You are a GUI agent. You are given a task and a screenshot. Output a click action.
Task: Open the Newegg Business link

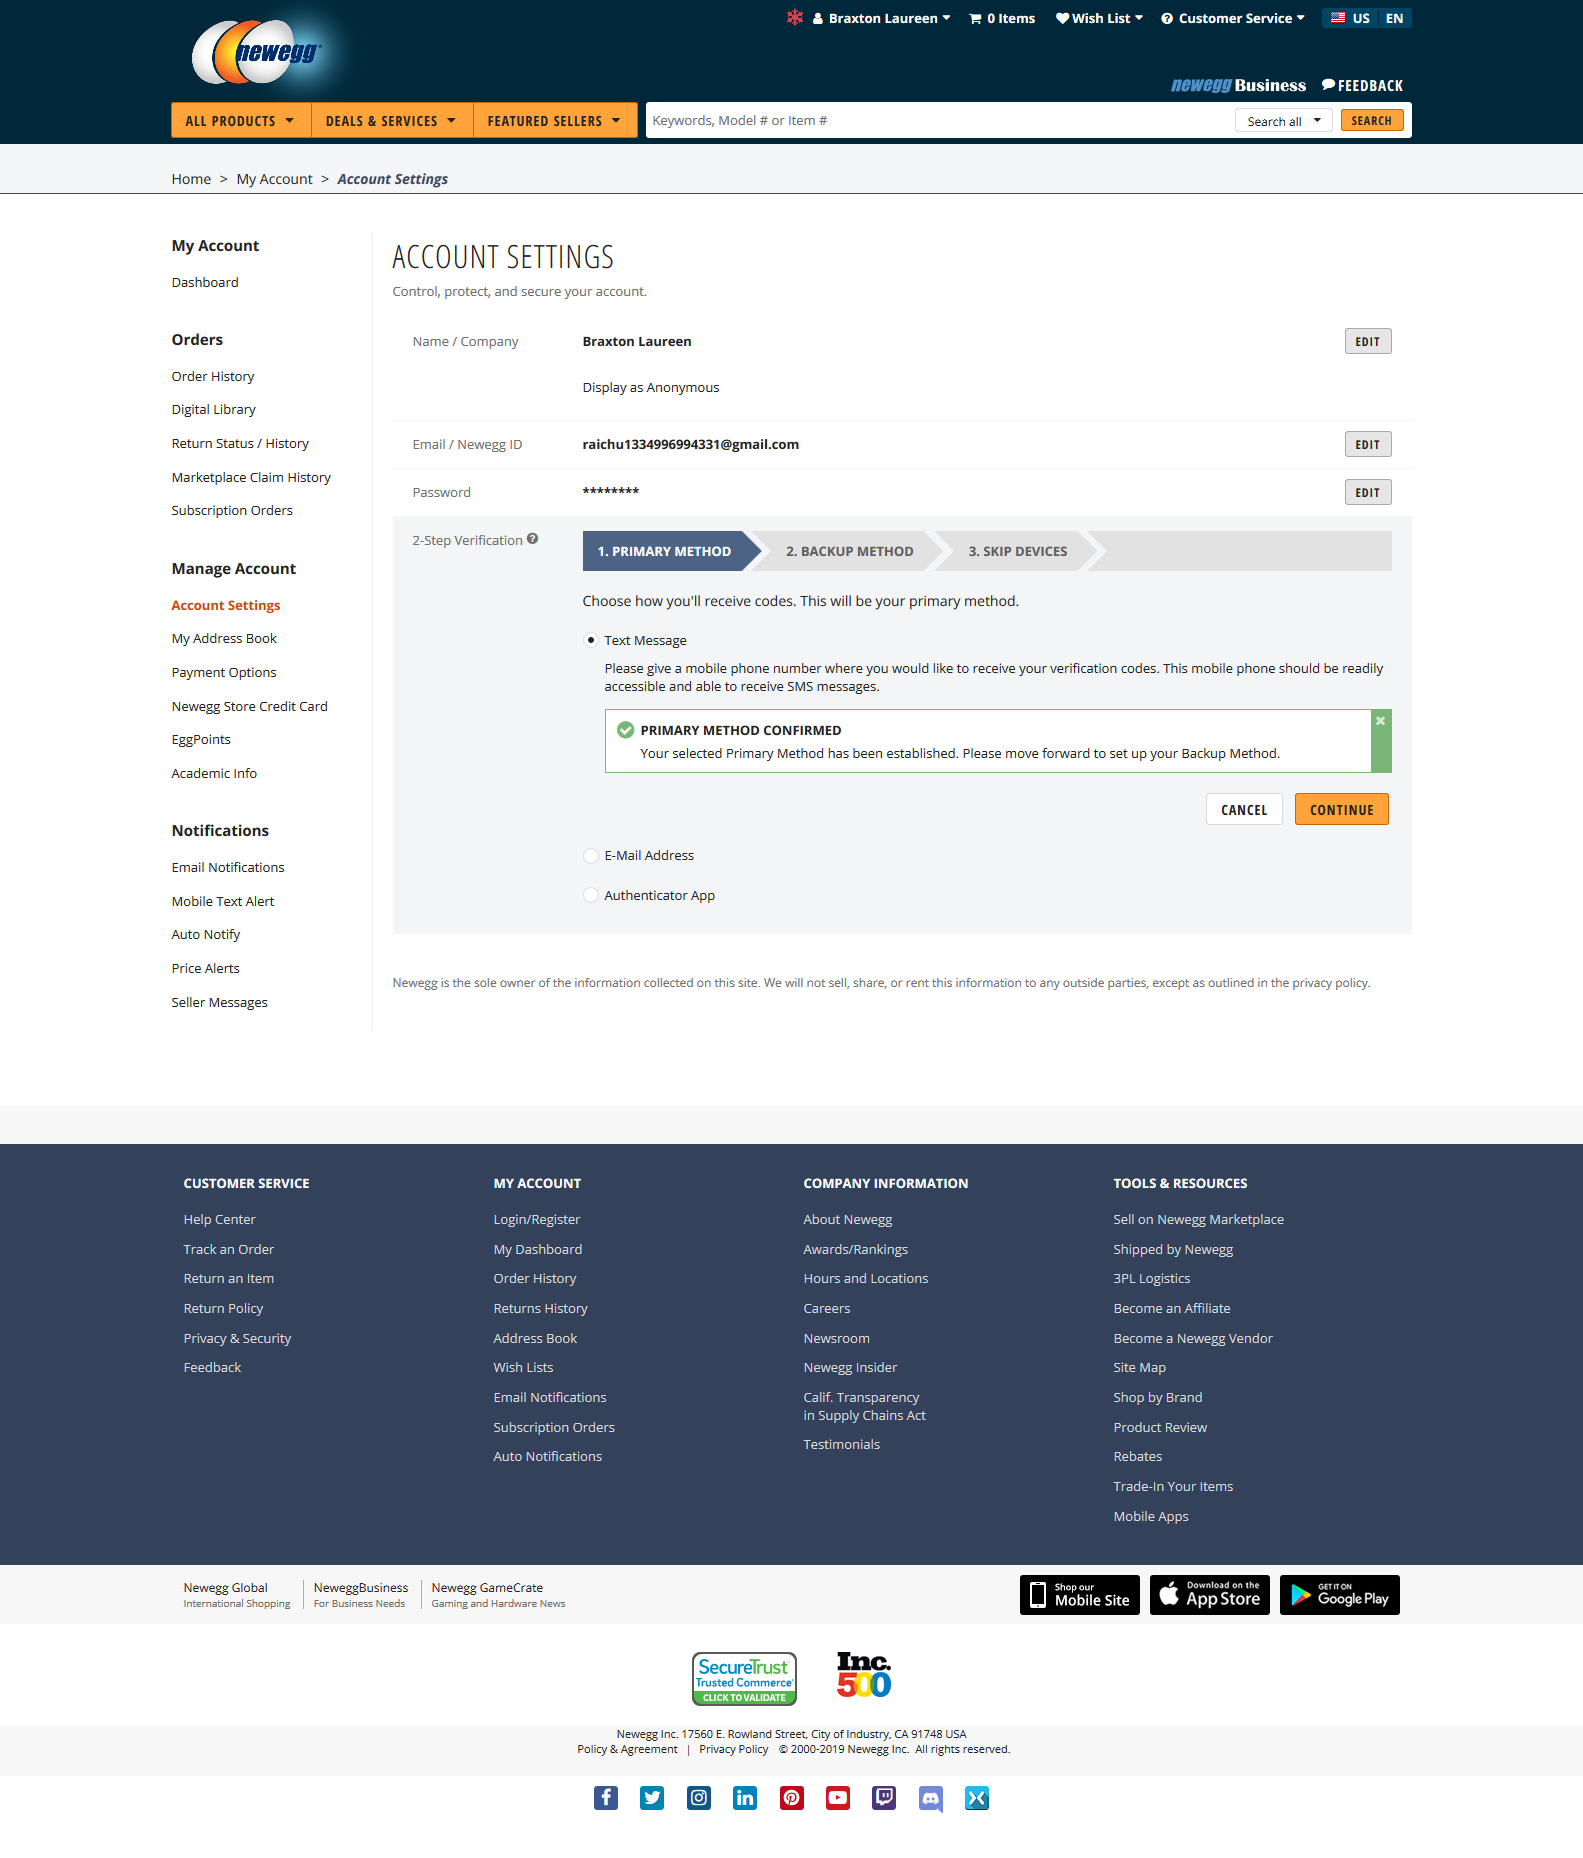coord(1238,86)
